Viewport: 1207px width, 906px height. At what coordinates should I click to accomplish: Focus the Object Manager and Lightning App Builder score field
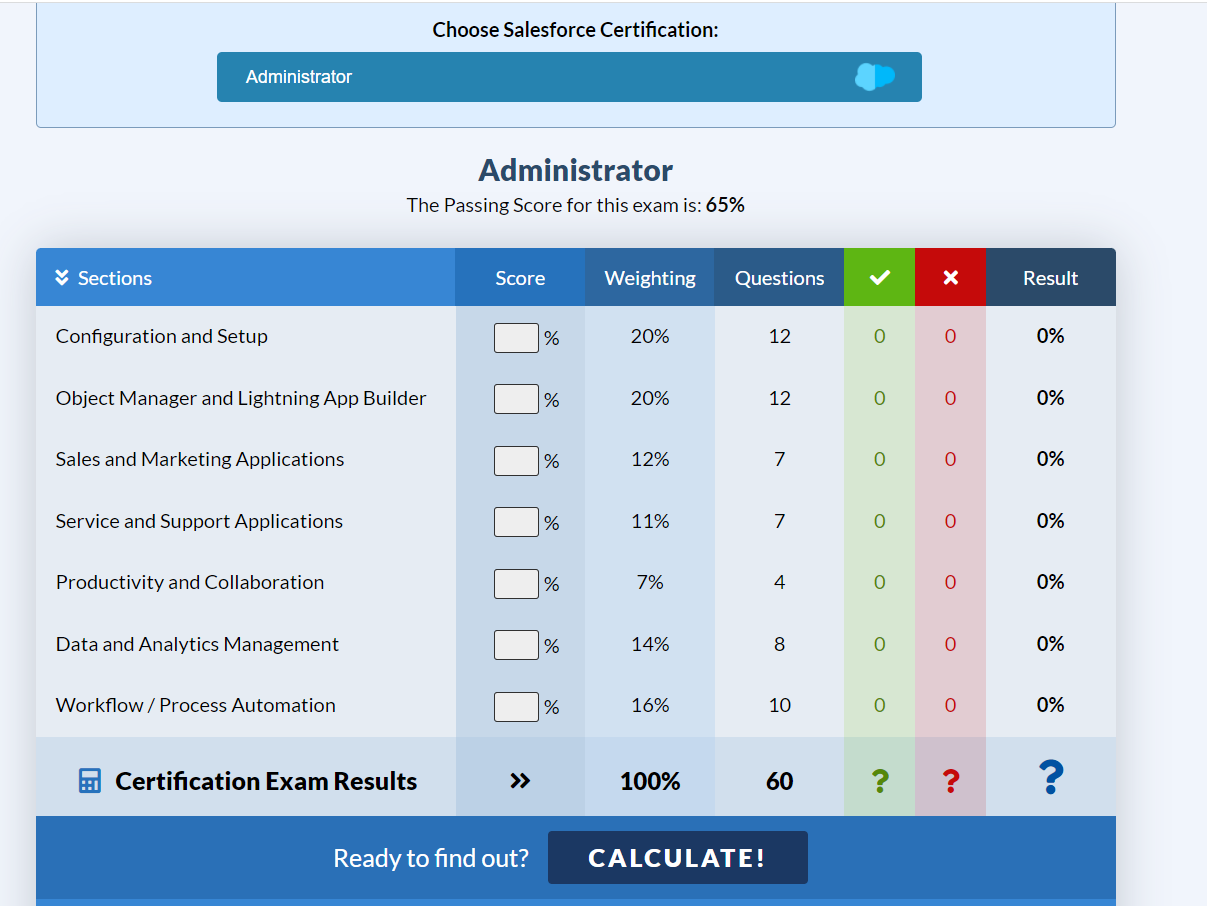(x=516, y=399)
